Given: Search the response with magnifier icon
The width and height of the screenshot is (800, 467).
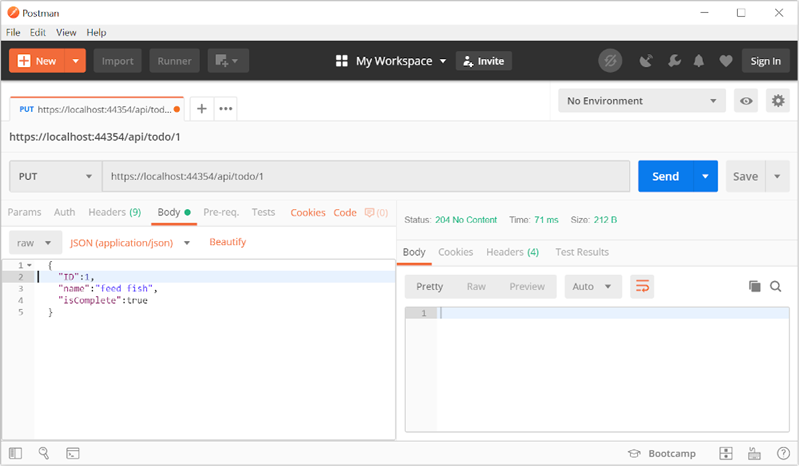Looking at the screenshot, I should pos(775,287).
